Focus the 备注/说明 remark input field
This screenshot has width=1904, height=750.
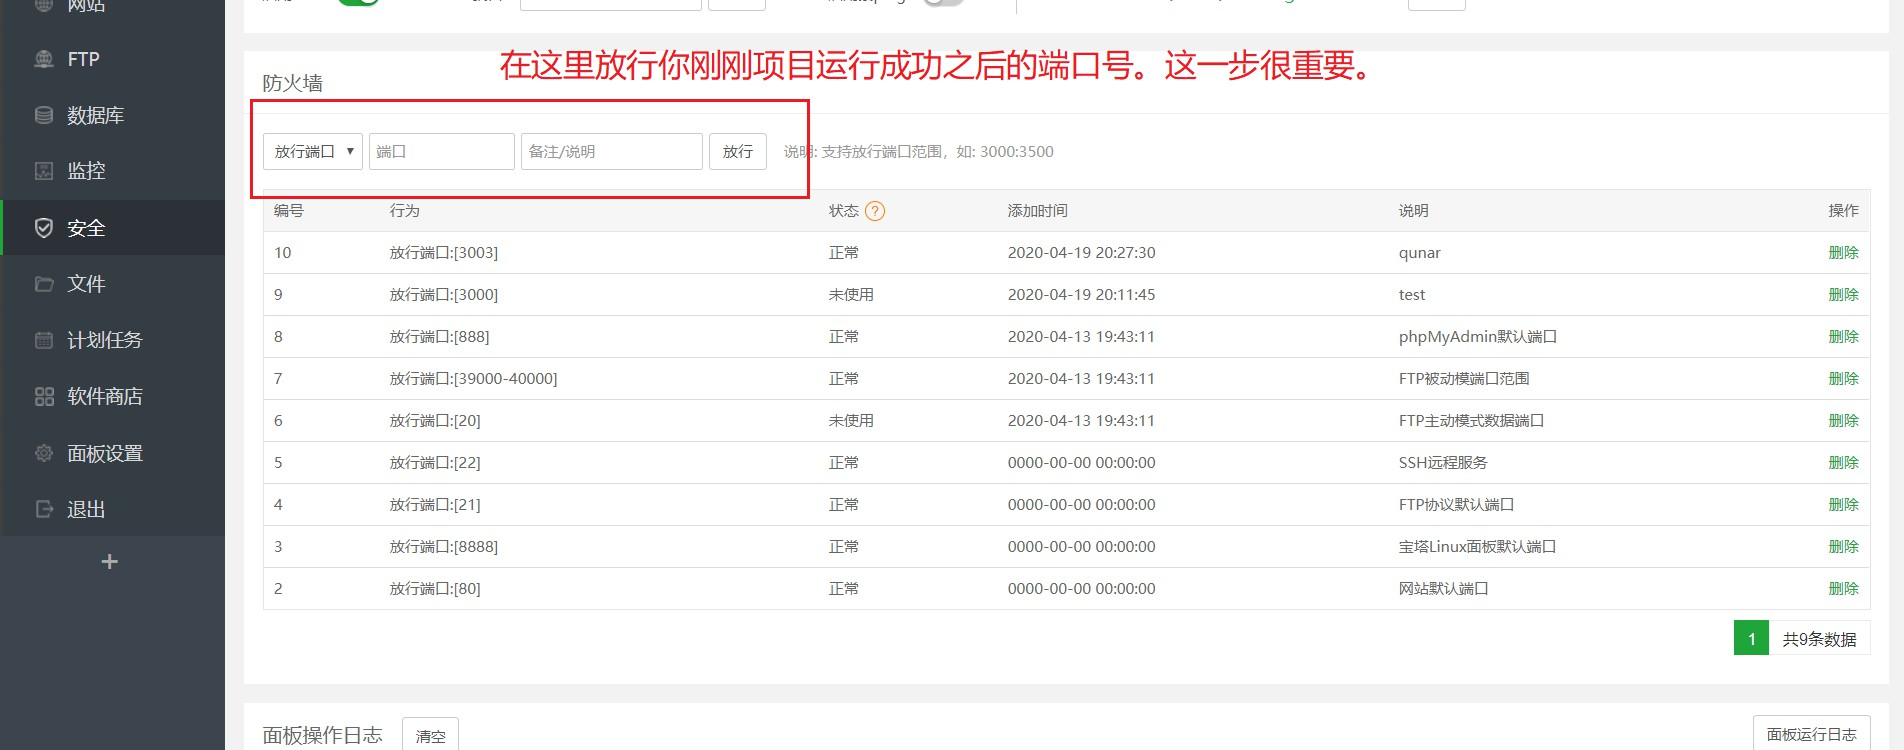(x=612, y=151)
